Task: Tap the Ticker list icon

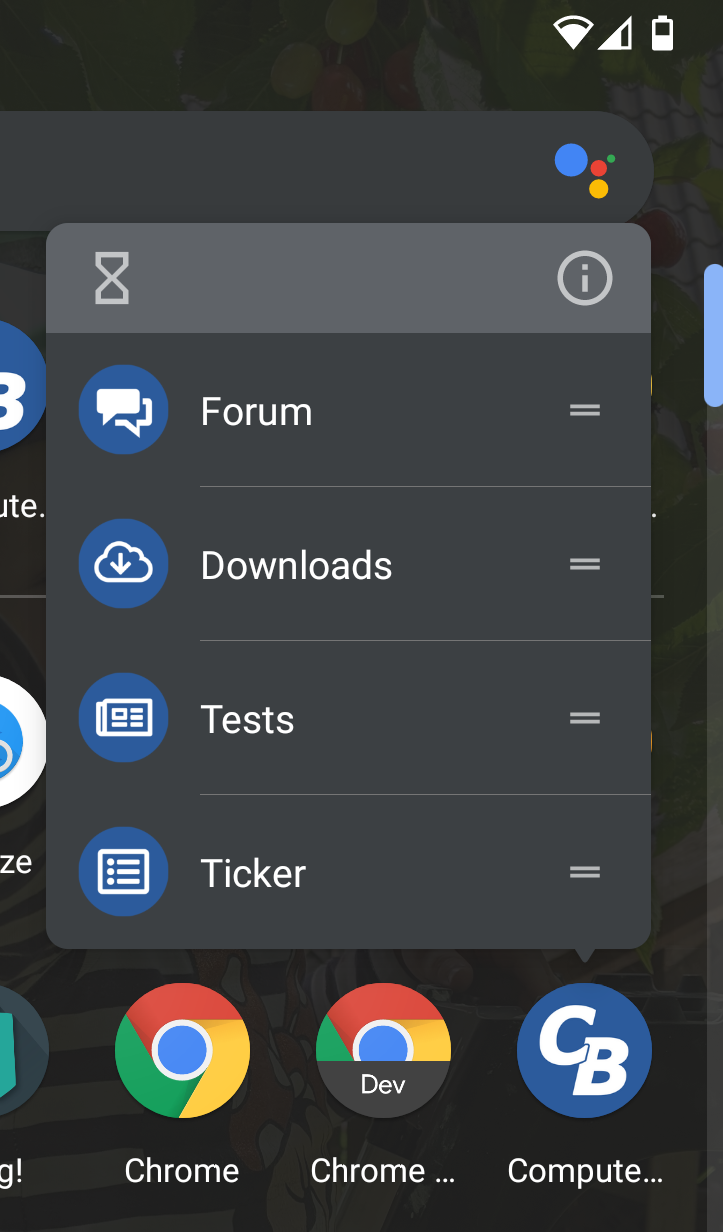Action: click(123, 872)
